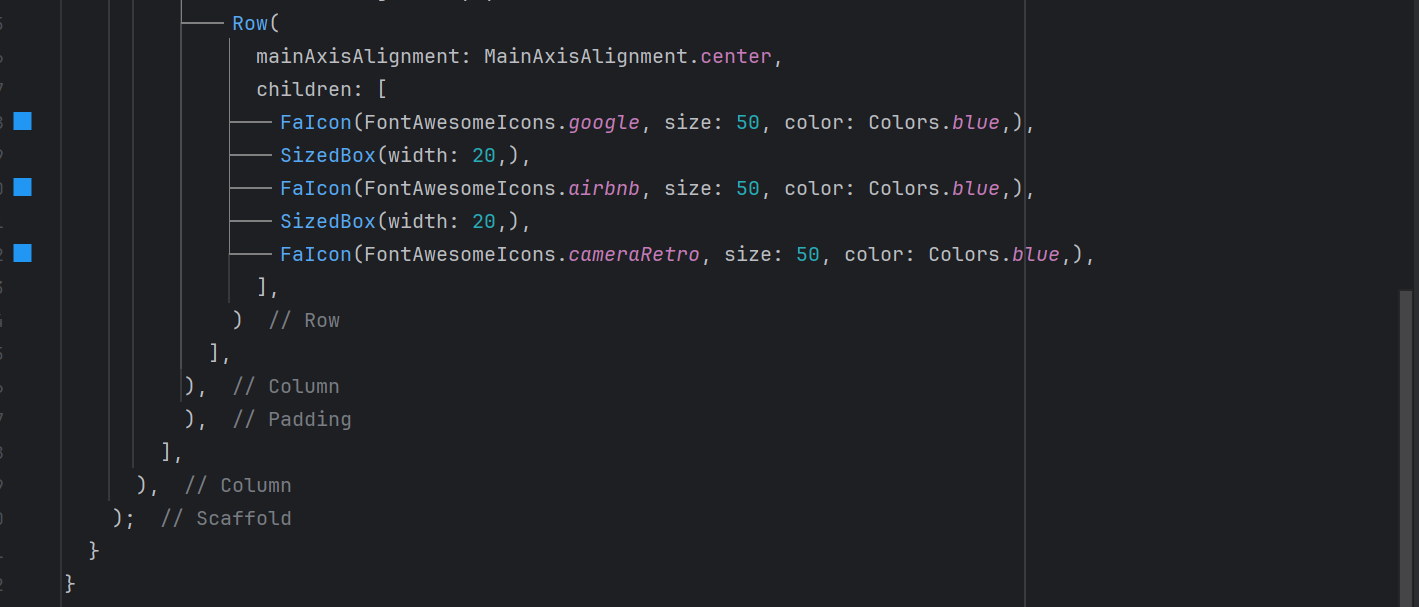This screenshot has width=1419, height=607.
Task: Click the // Padding closing comment
Action: click(292, 420)
